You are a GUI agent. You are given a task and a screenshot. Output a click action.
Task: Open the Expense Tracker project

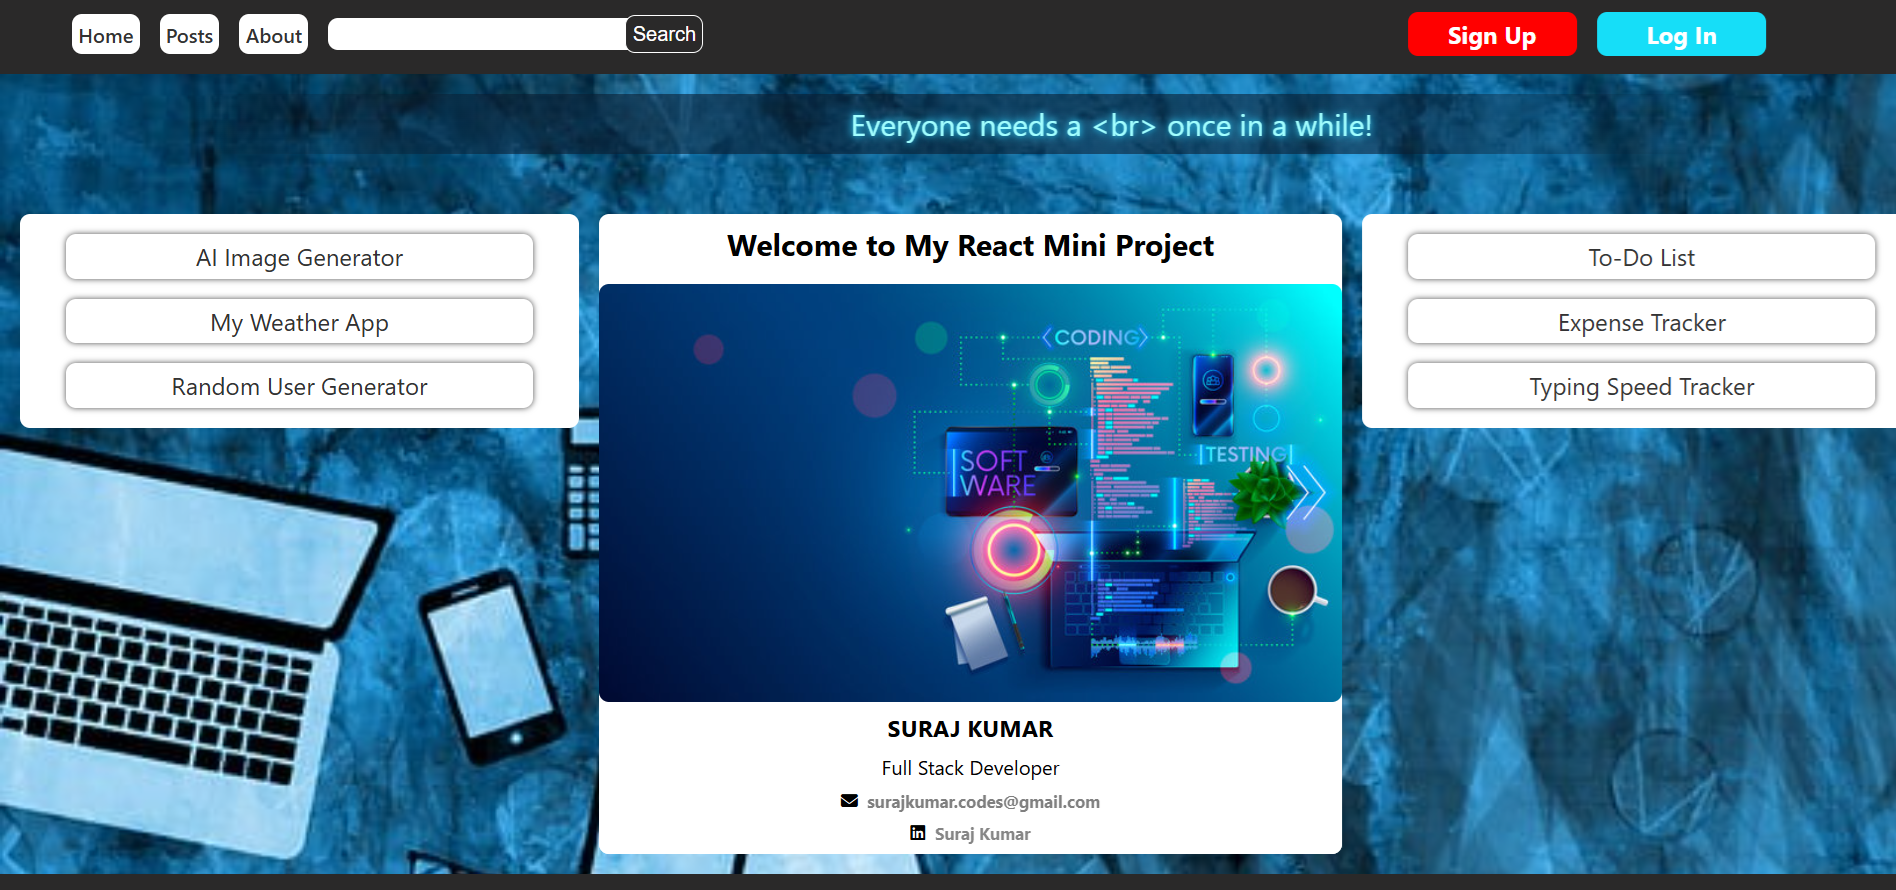coord(1641,322)
